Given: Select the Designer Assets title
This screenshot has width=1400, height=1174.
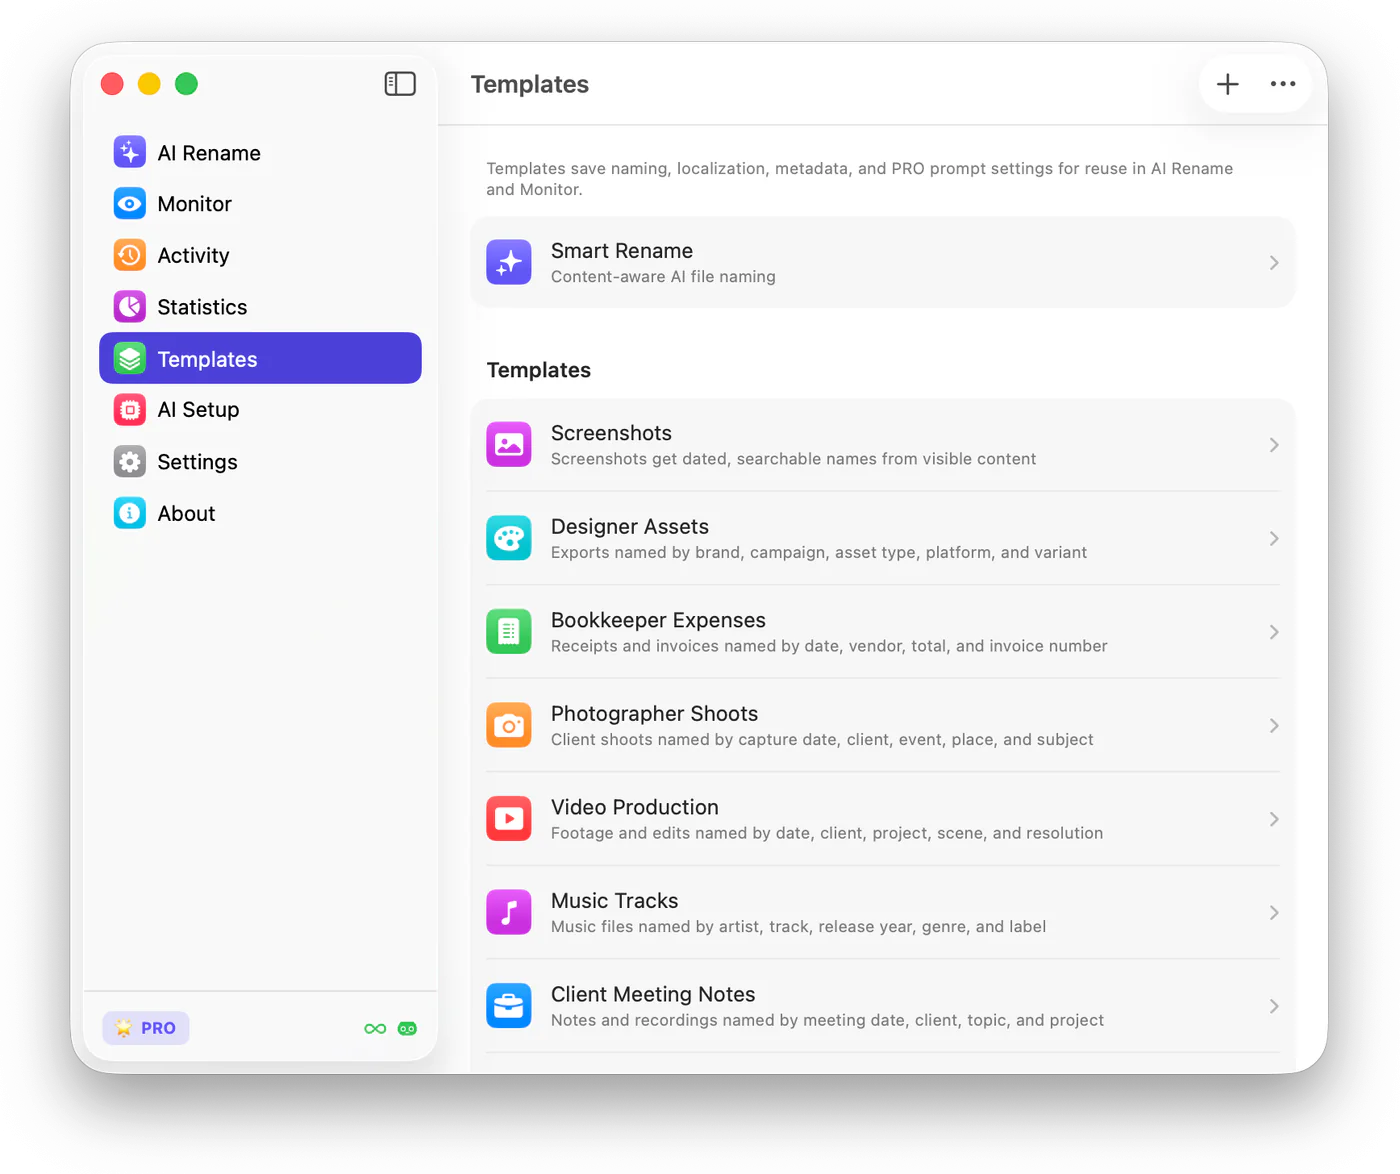Looking at the screenshot, I should tap(630, 526).
